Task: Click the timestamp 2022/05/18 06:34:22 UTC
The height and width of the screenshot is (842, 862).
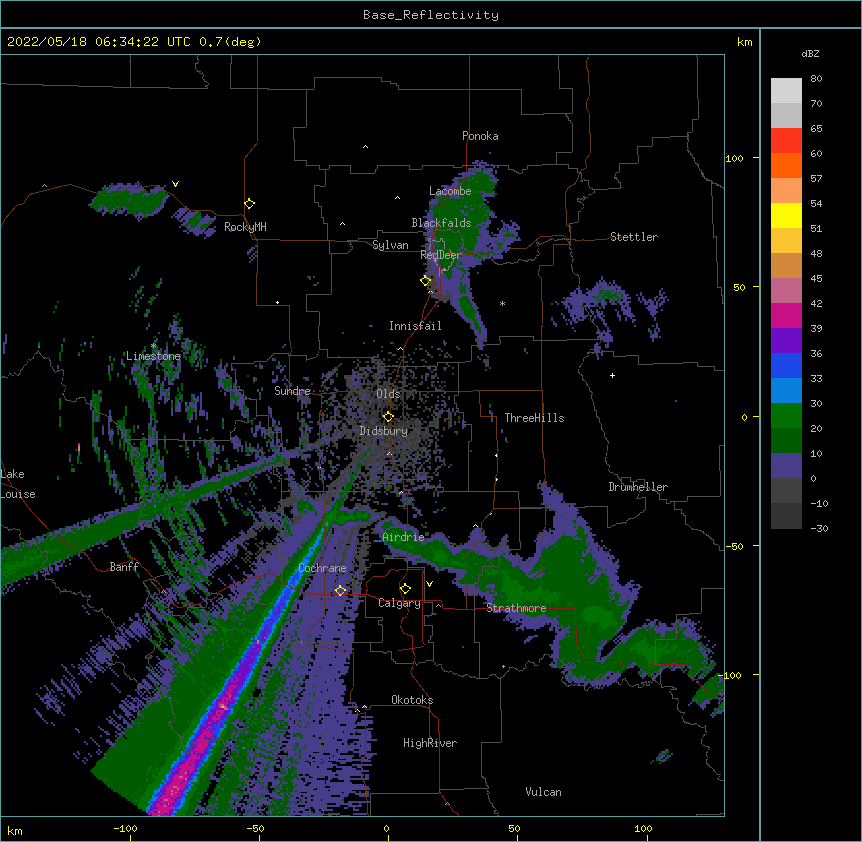Action: pyautogui.click(x=99, y=42)
